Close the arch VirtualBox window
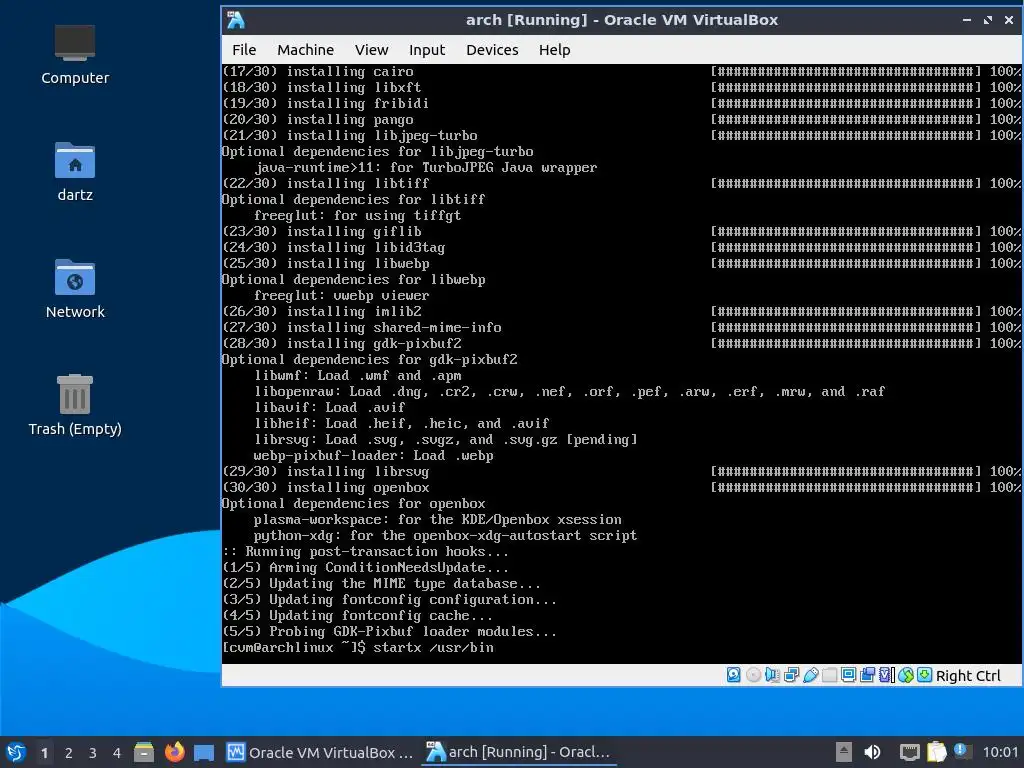The width and height of the screenshot is (1024, 768). (1008, 20)
